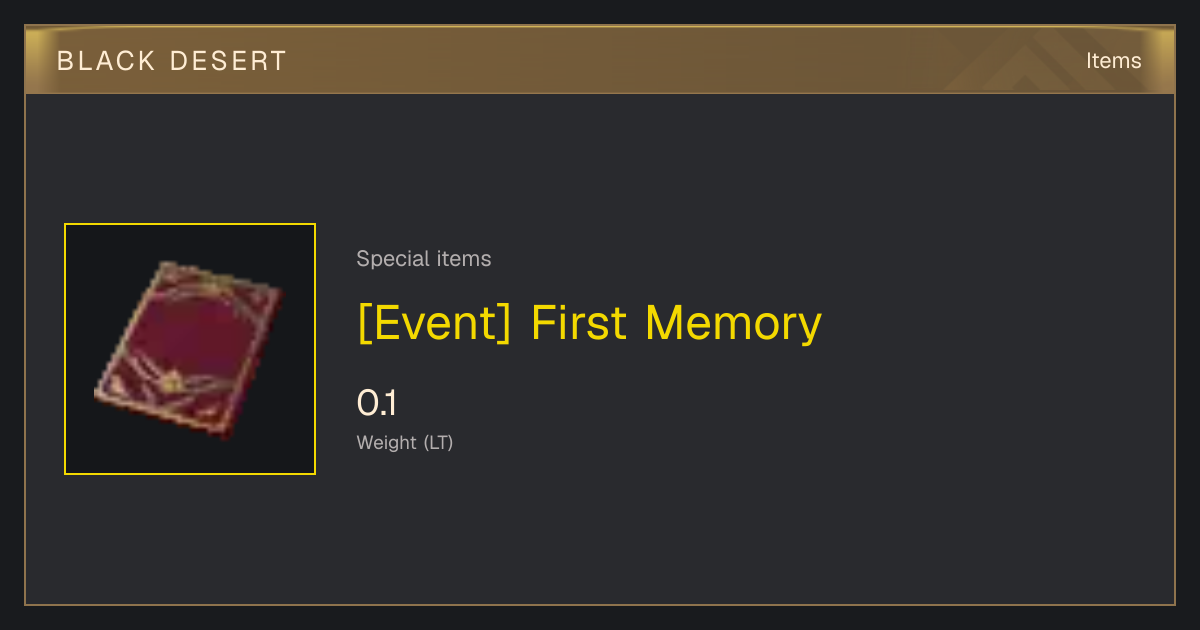Click the Special items category label
The image size is (1200, 630).
(x=424, y=259)
